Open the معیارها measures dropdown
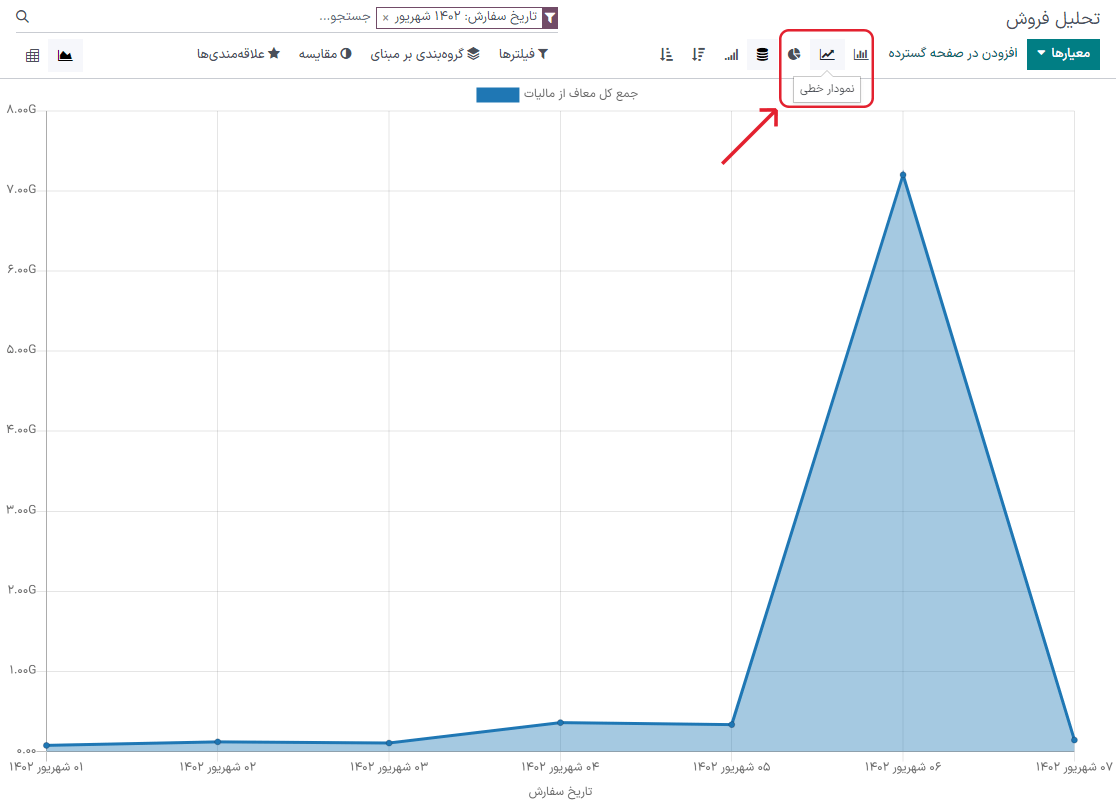Screen dimensions: 1116x804 click(x=1063, y=54)
